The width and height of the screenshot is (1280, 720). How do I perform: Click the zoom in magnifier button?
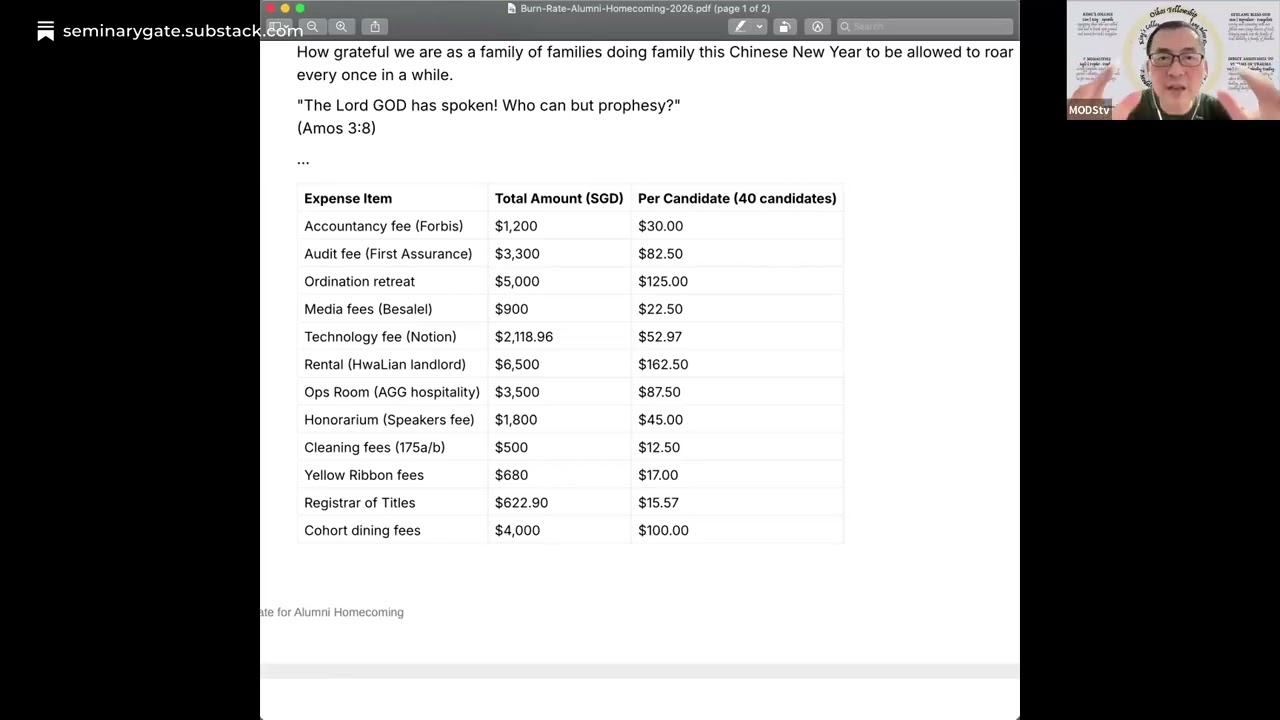[342, 26]
